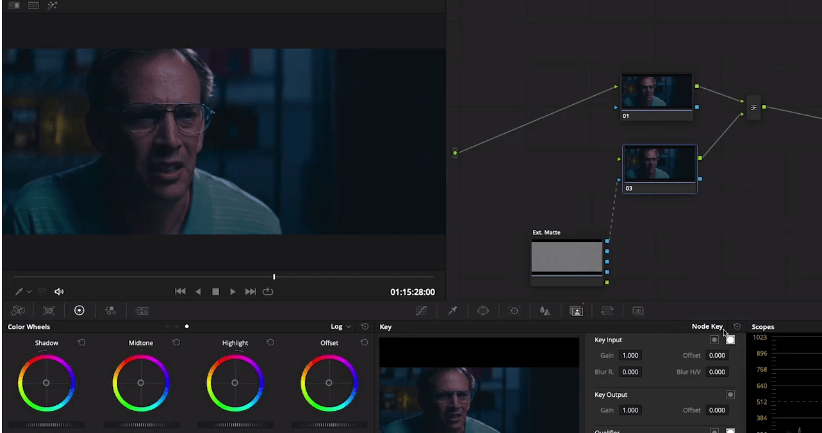Click the Midtone color wheel center
This screenshot has width=822, height=433.
[x=140, y=383]
